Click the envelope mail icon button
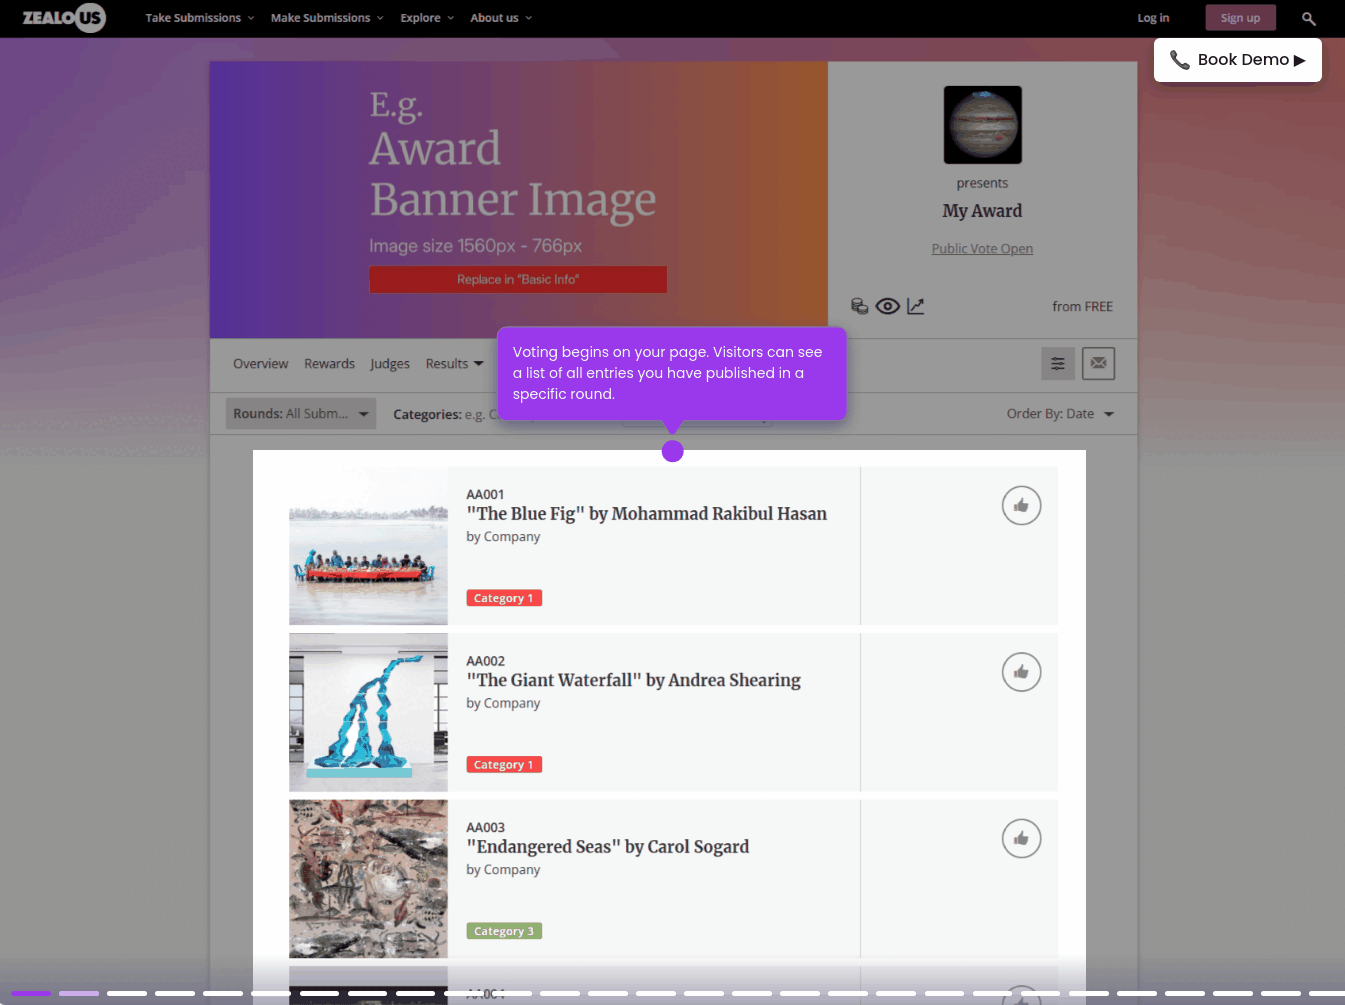The height and width of the screenshot is (1005, 1345). click(x=1098, y=364)
